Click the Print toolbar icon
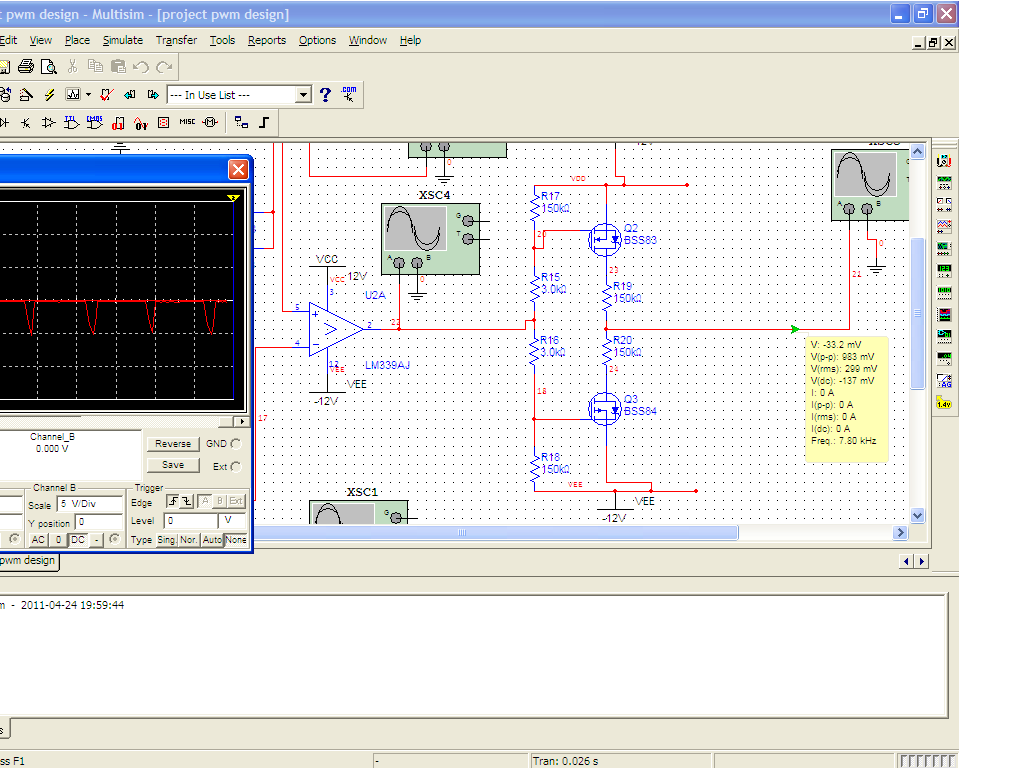This screenshot has width=1024, height=768. point(26,67)
